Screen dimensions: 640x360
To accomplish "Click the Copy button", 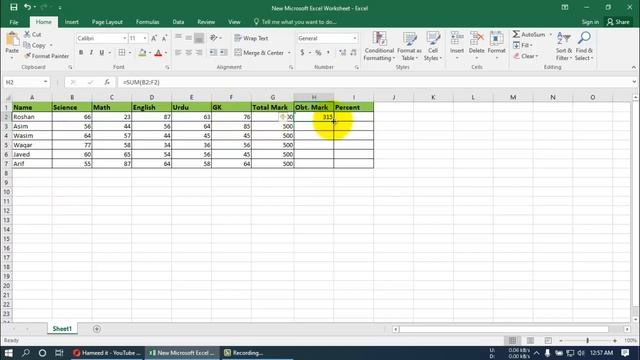I will (x=35, y=45).
